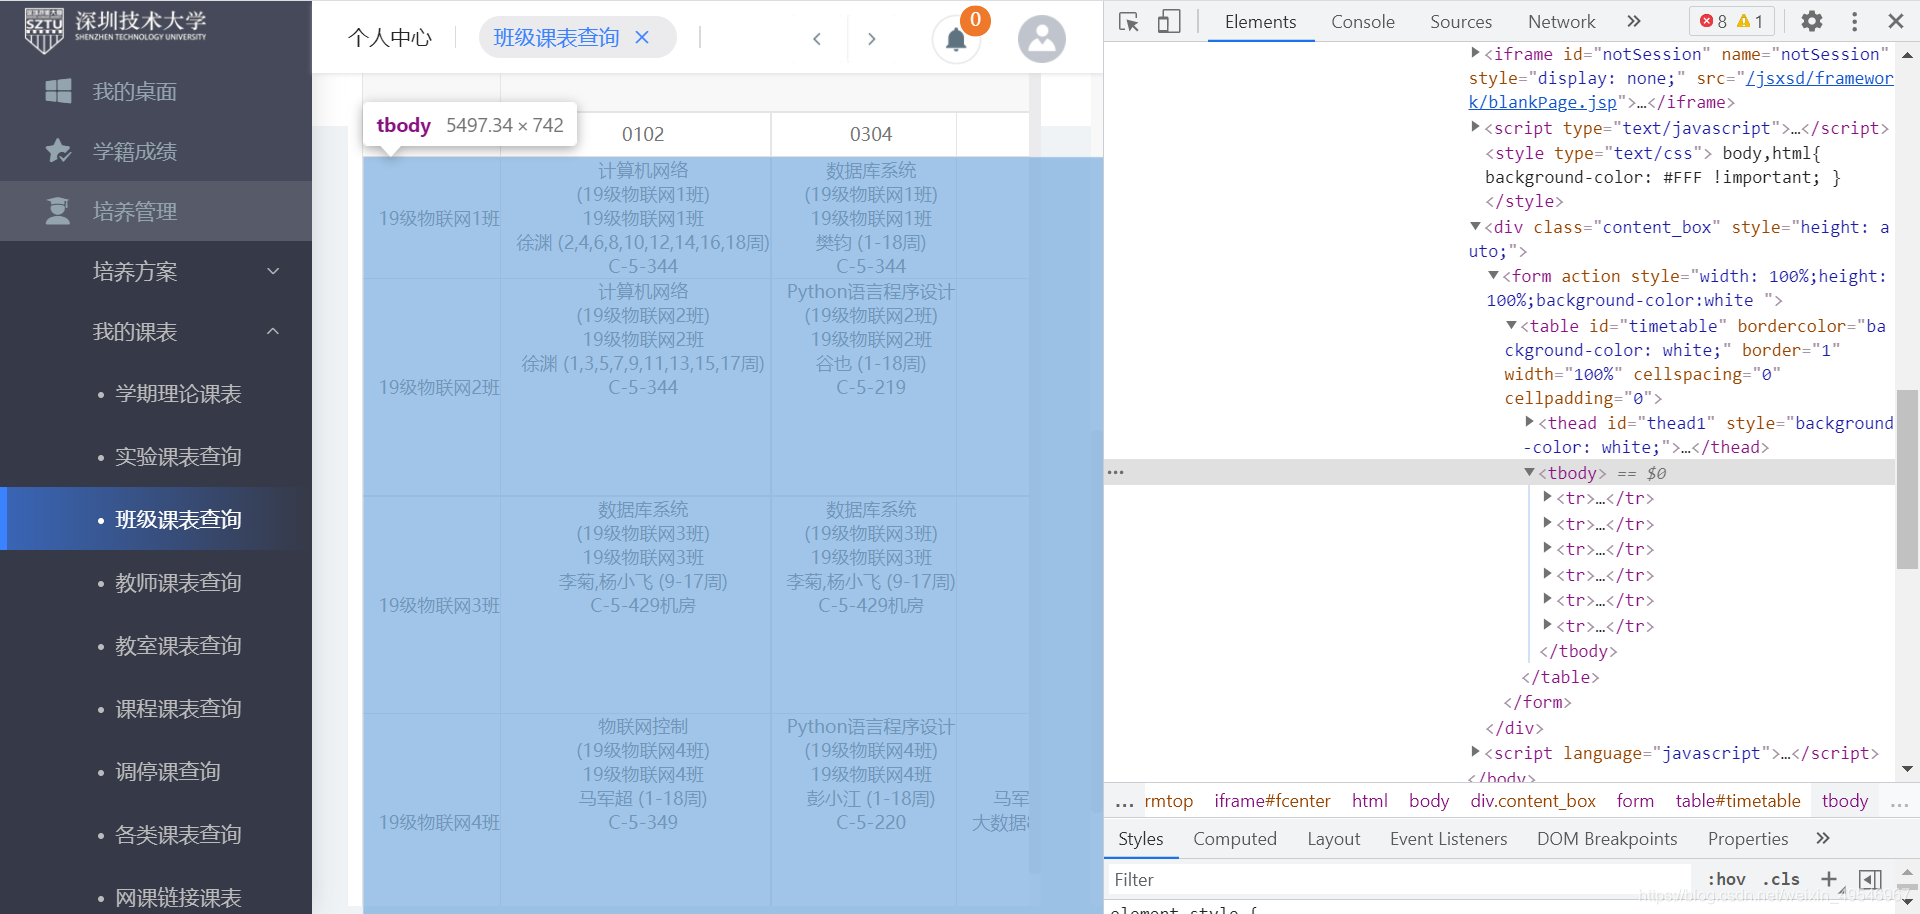The width and height of the screenshot is (1920, 914).
Task: Collapse the 我的课表 submenu
Action: [273, 331]
